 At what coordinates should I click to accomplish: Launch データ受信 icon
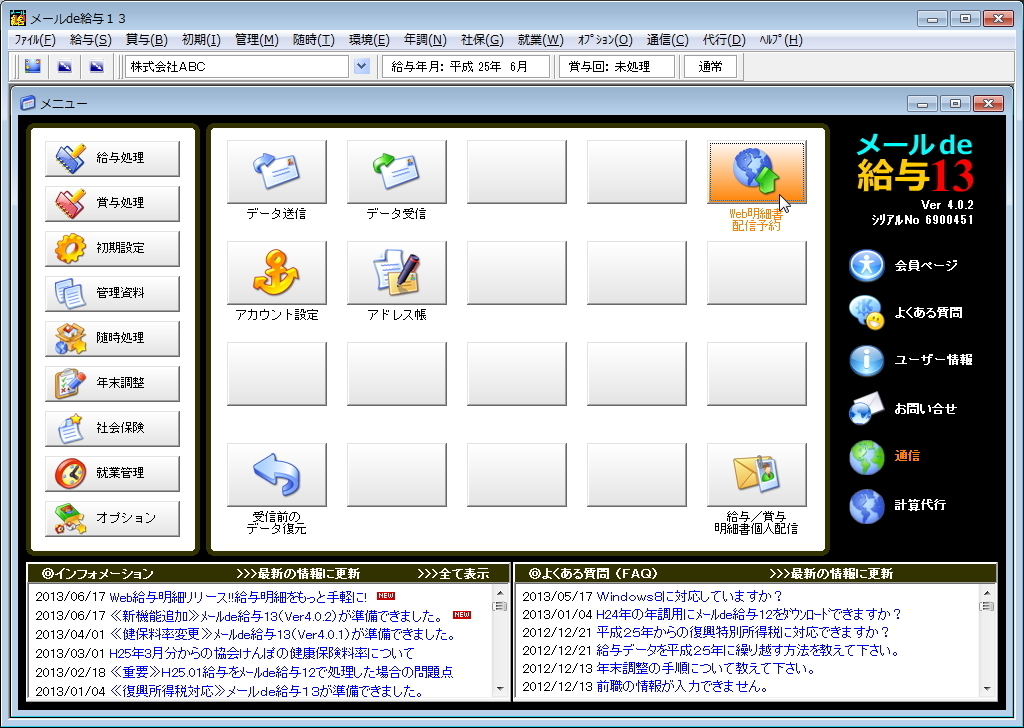397,172
